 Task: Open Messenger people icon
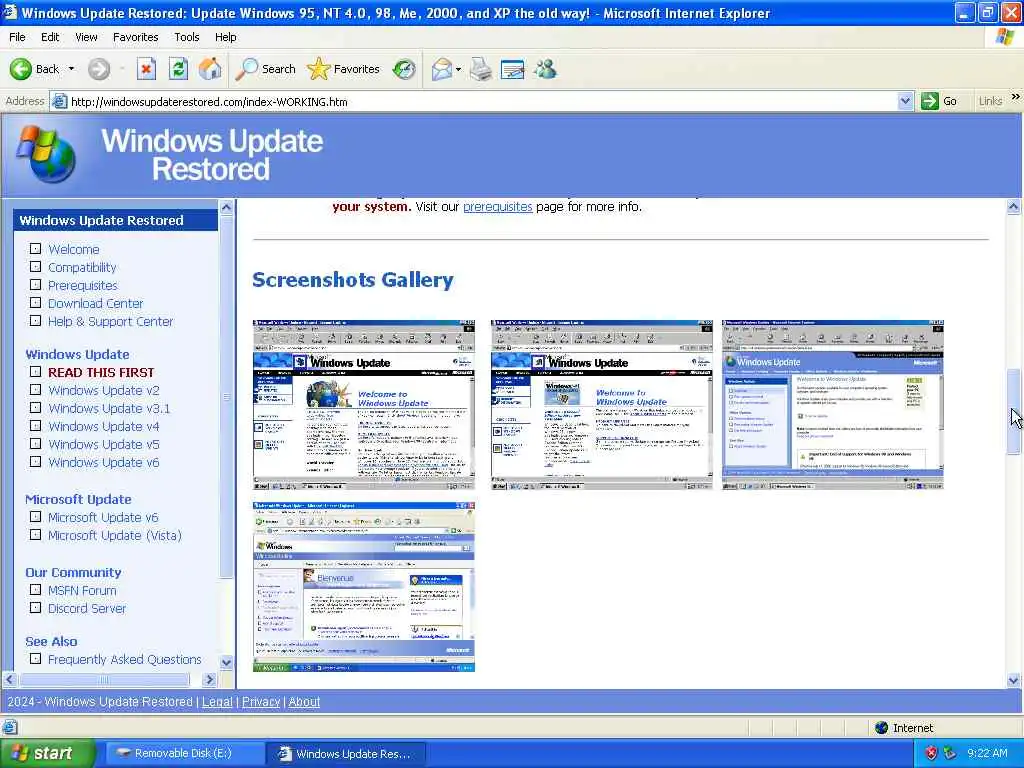(545, 69)
